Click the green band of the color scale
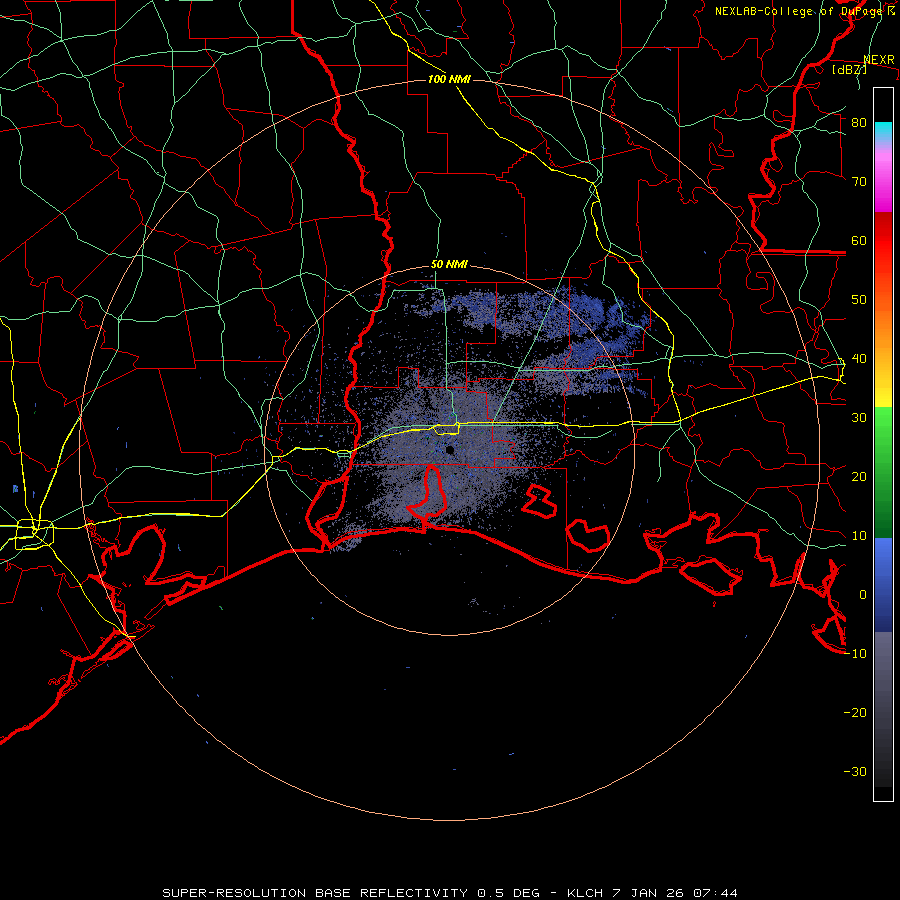The height and width of the screenshot is (900, 900). click(883, 472)
